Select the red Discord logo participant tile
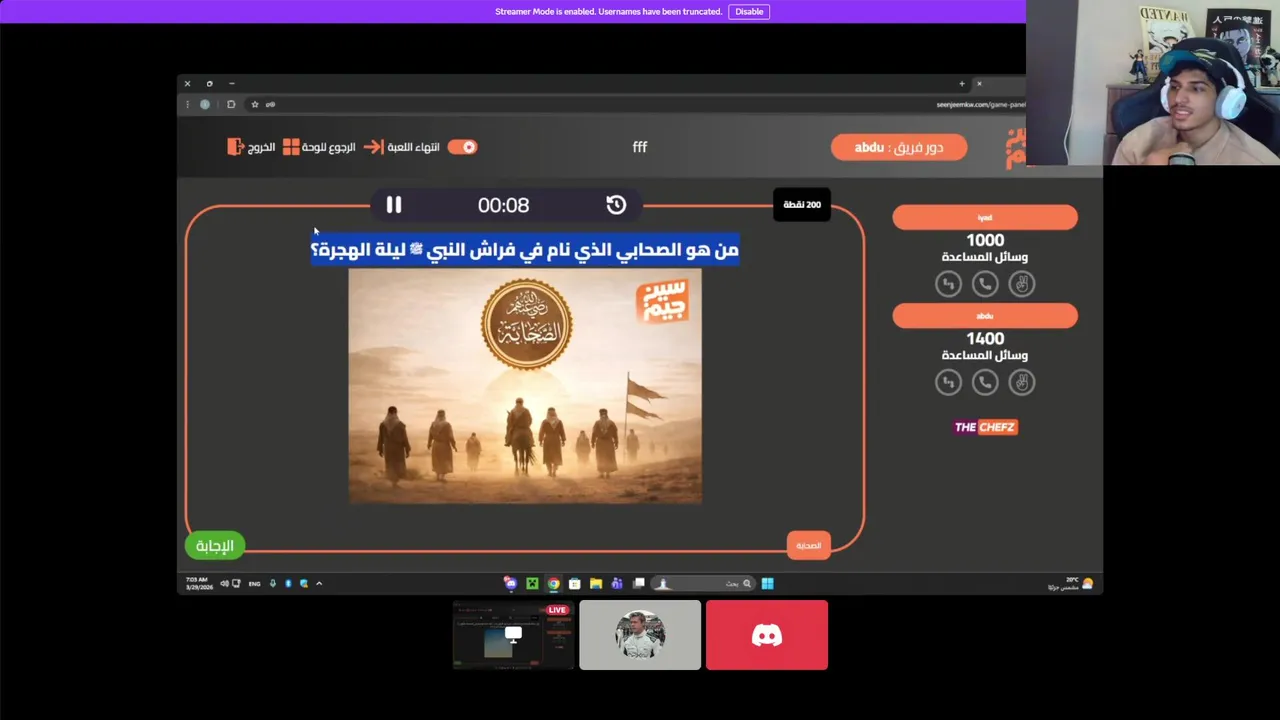Screen dimensions: 1280x720 (x=767, y=635)
